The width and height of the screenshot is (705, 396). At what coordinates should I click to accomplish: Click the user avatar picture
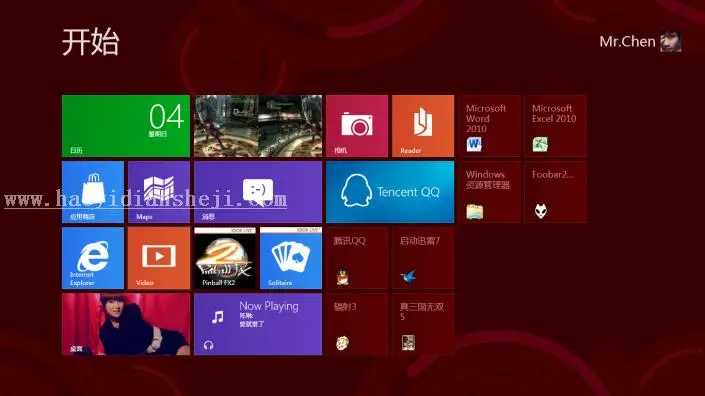(x=671, y=42)
